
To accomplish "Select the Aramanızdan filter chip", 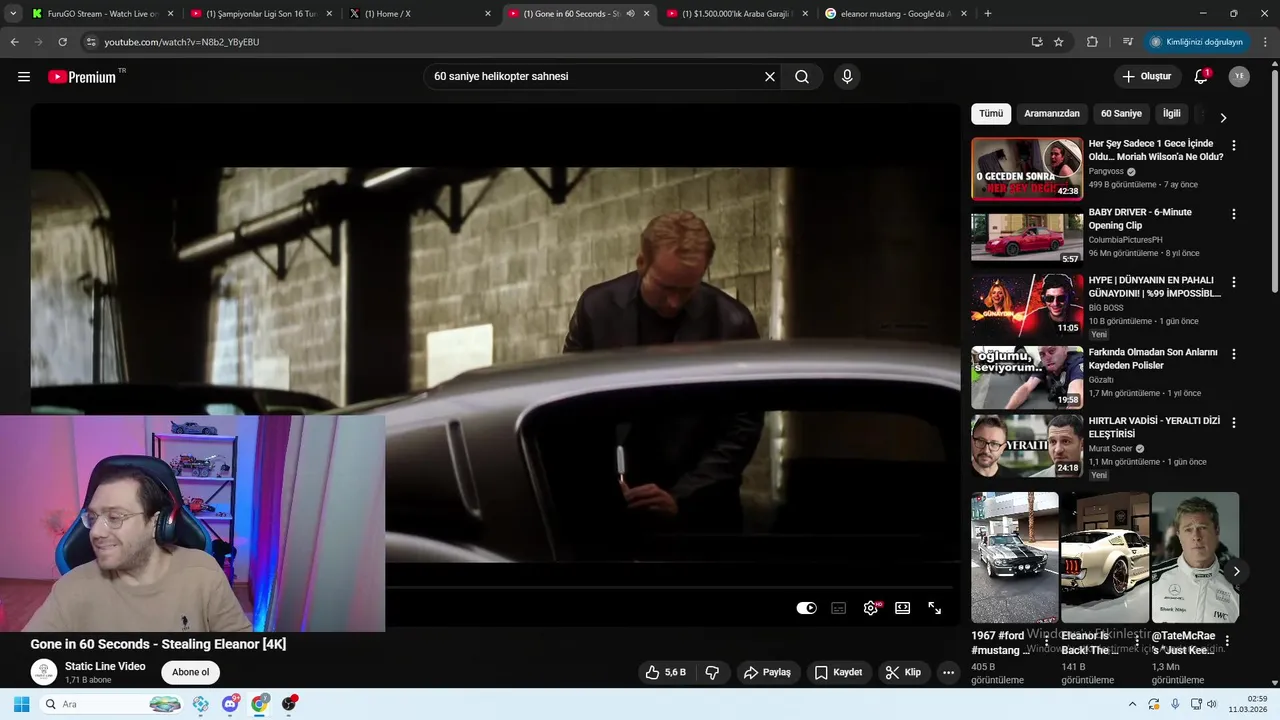I will [x=1052, y=114].
